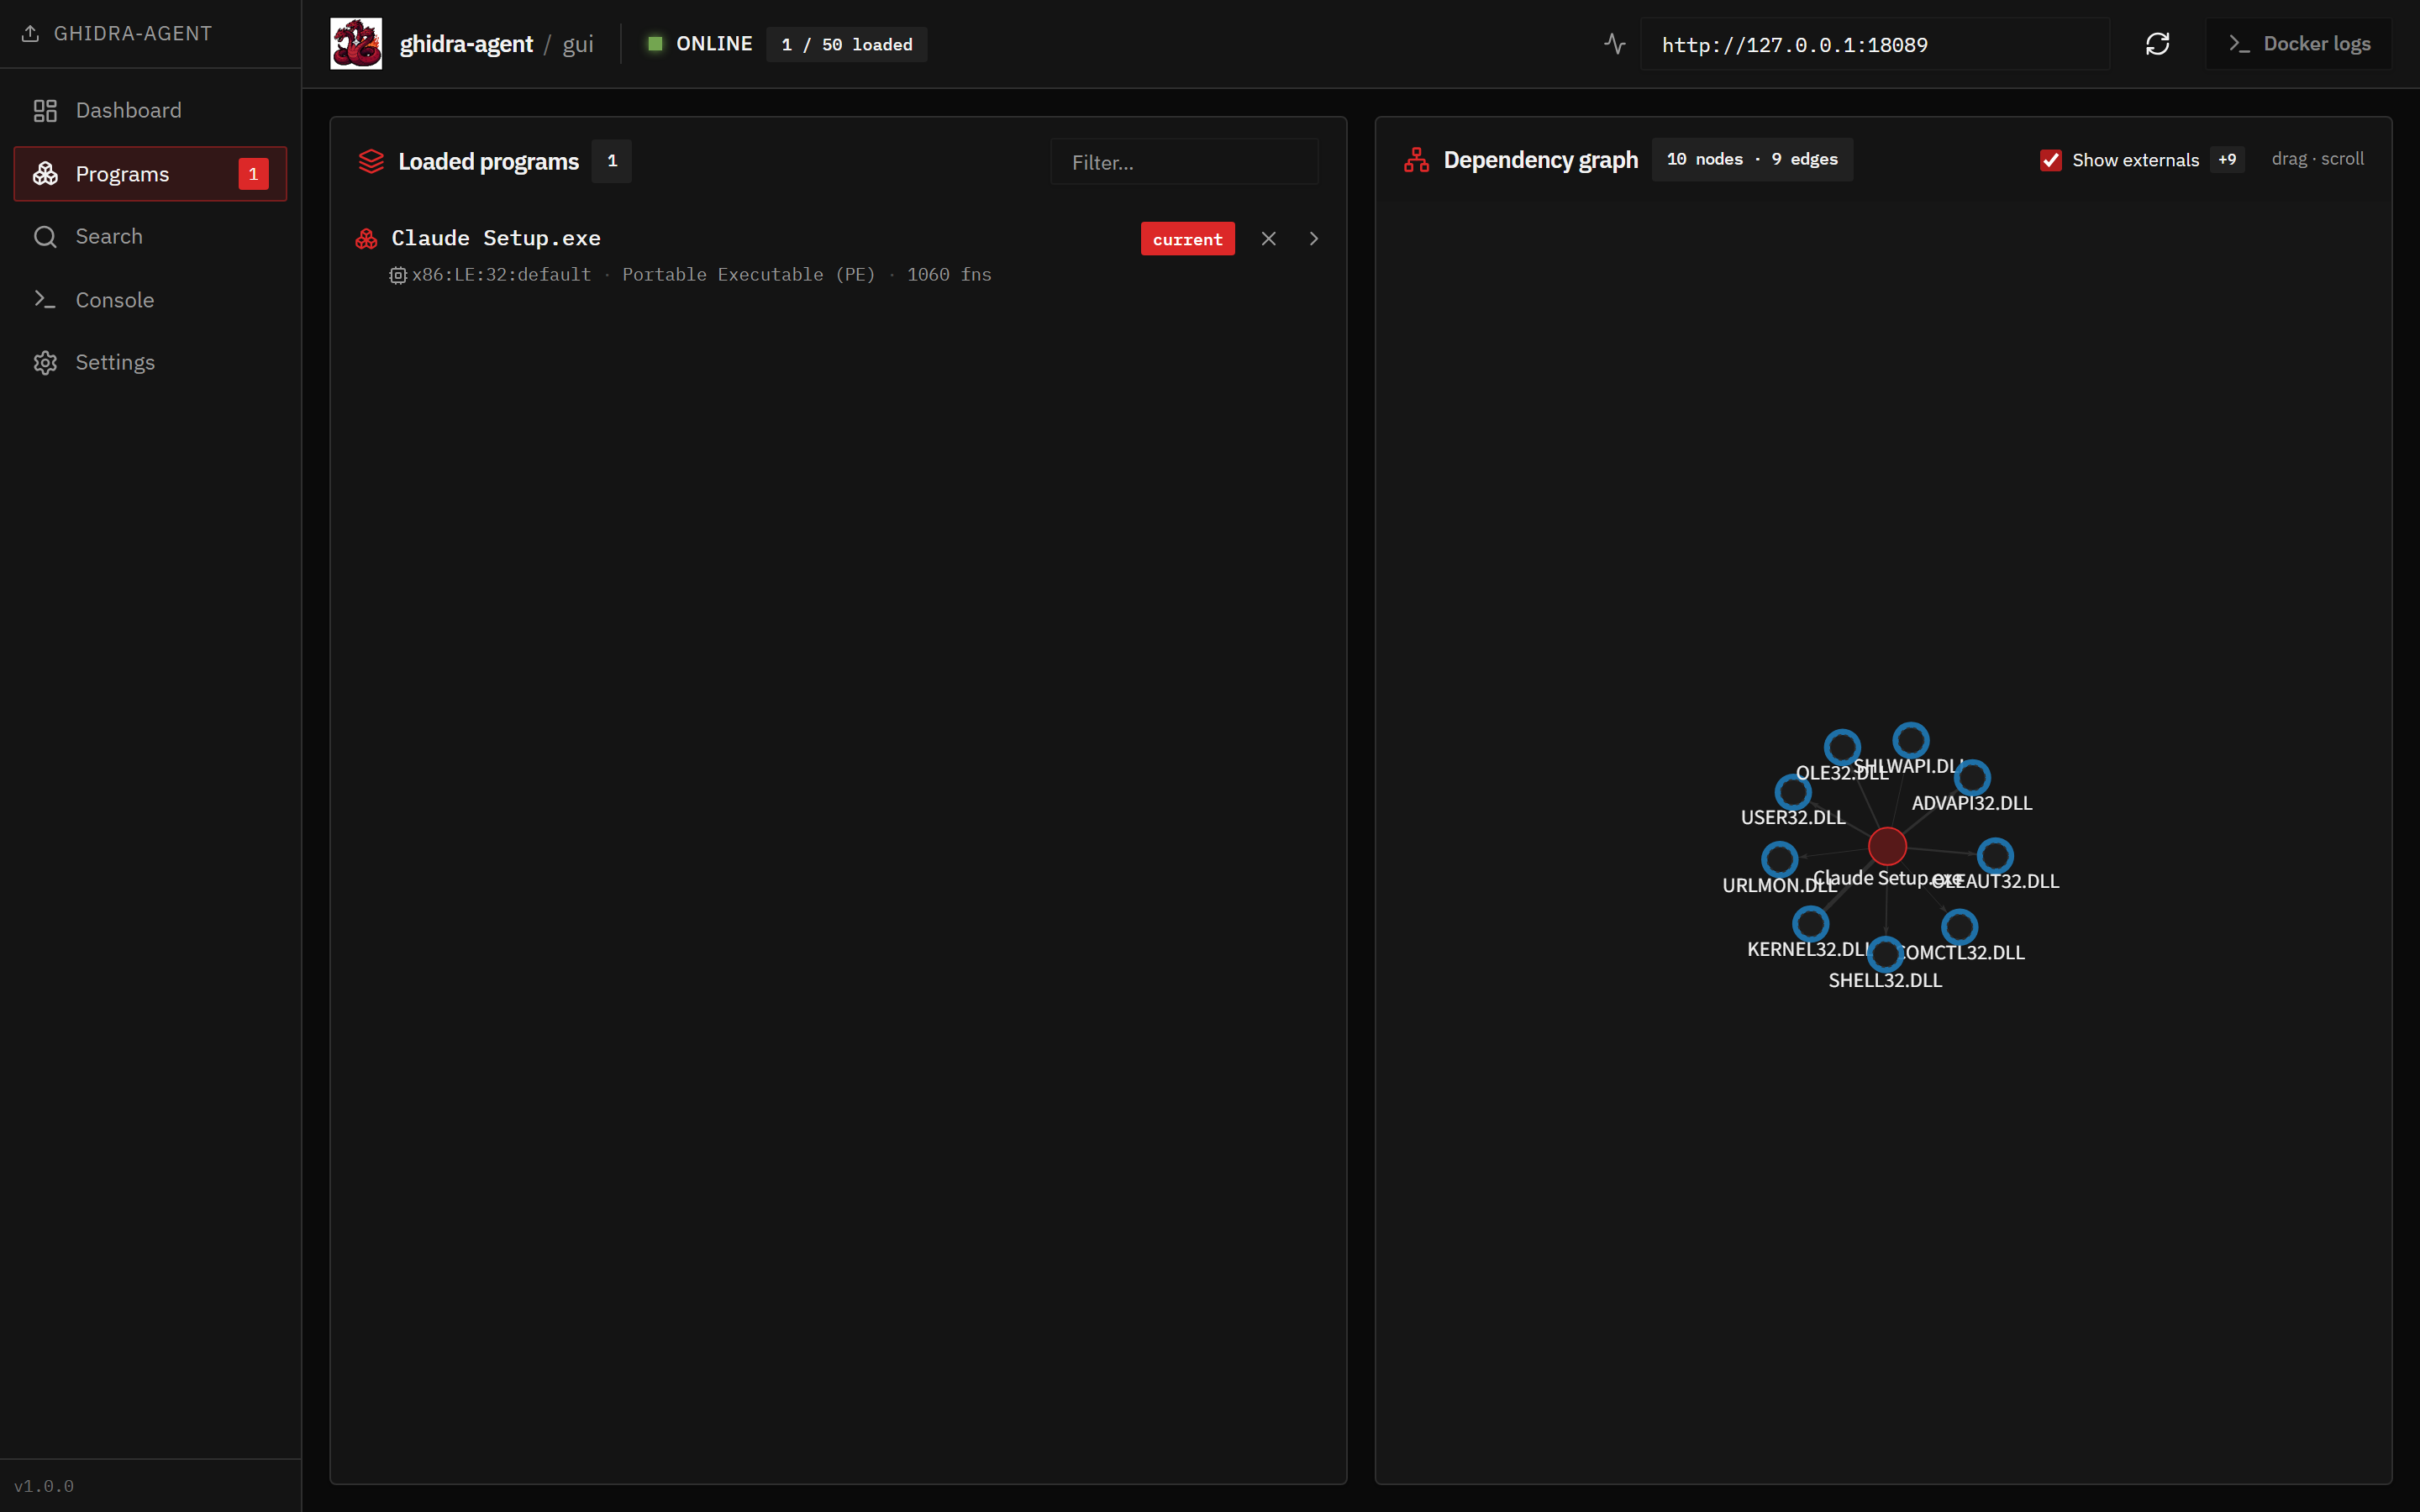Focus the programs Filter field
This screenshot has width=2420, height=1512.
pyautogui.click(x=1183, y=162)
